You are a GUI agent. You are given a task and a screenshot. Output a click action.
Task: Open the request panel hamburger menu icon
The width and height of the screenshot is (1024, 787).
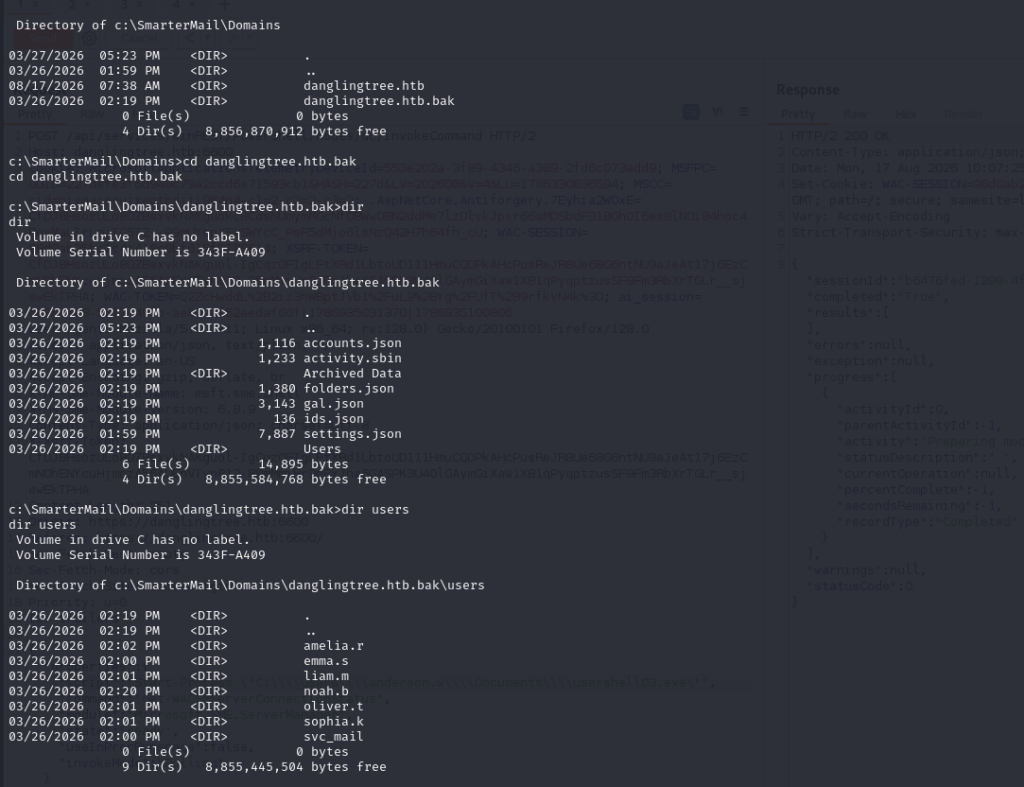[744, 112]
